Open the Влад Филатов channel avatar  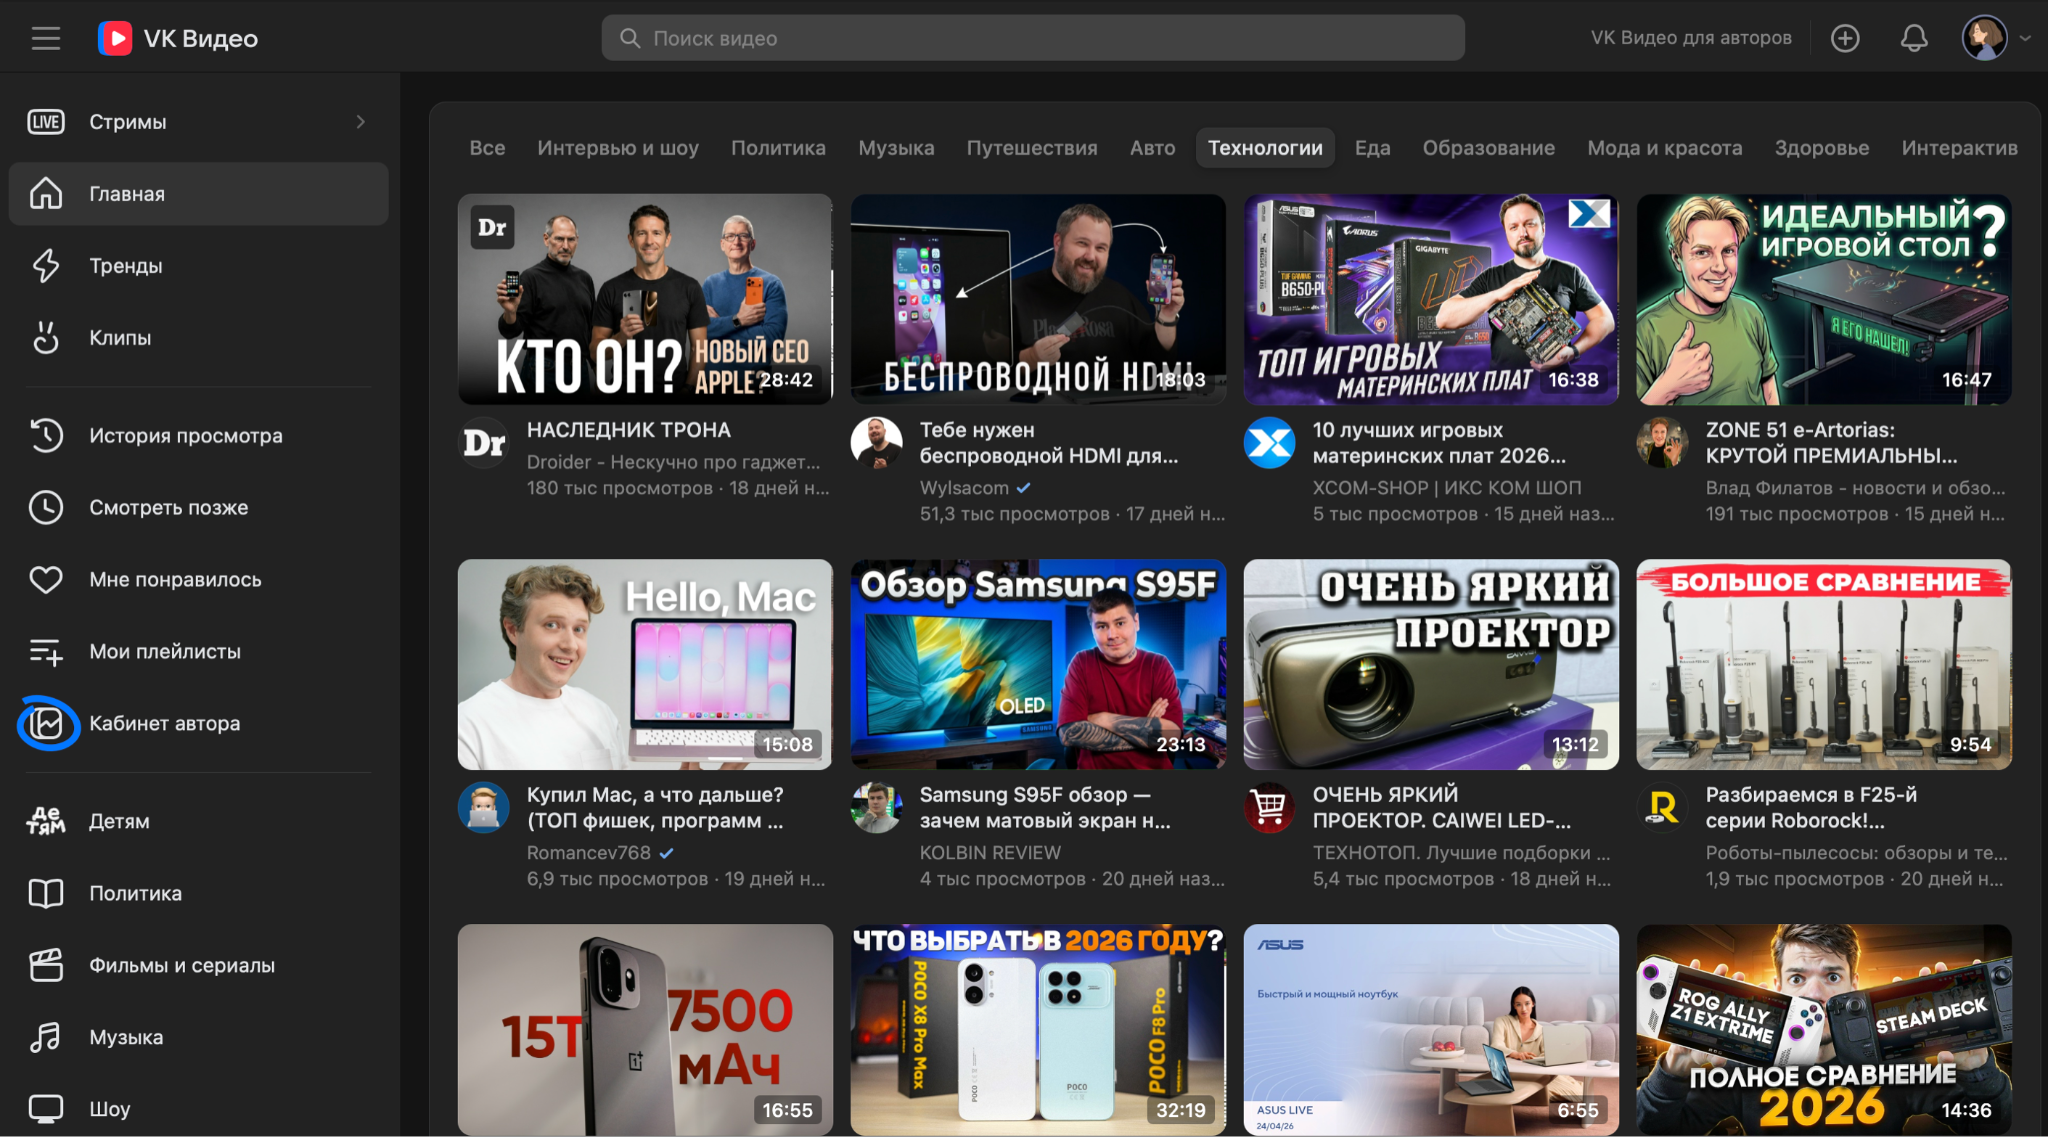(x=1663, y=443)
